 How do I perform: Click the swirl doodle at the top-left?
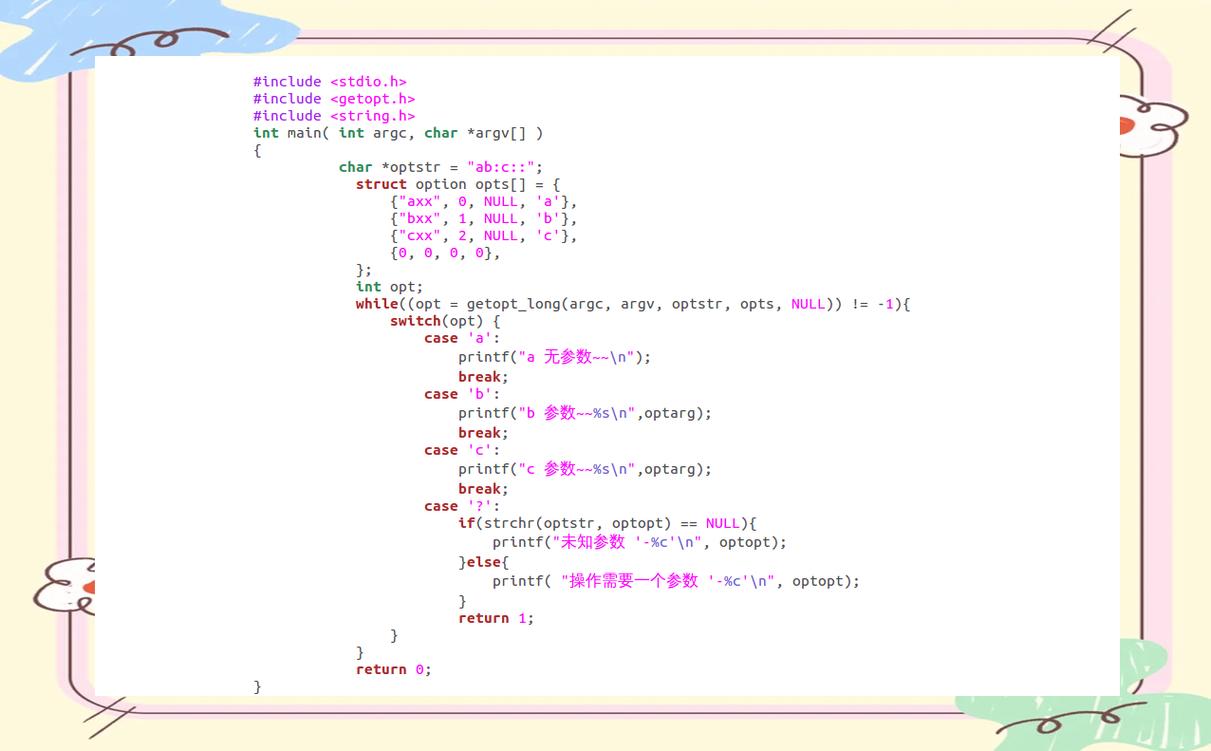pyautogui.click(x=150, y=42)
